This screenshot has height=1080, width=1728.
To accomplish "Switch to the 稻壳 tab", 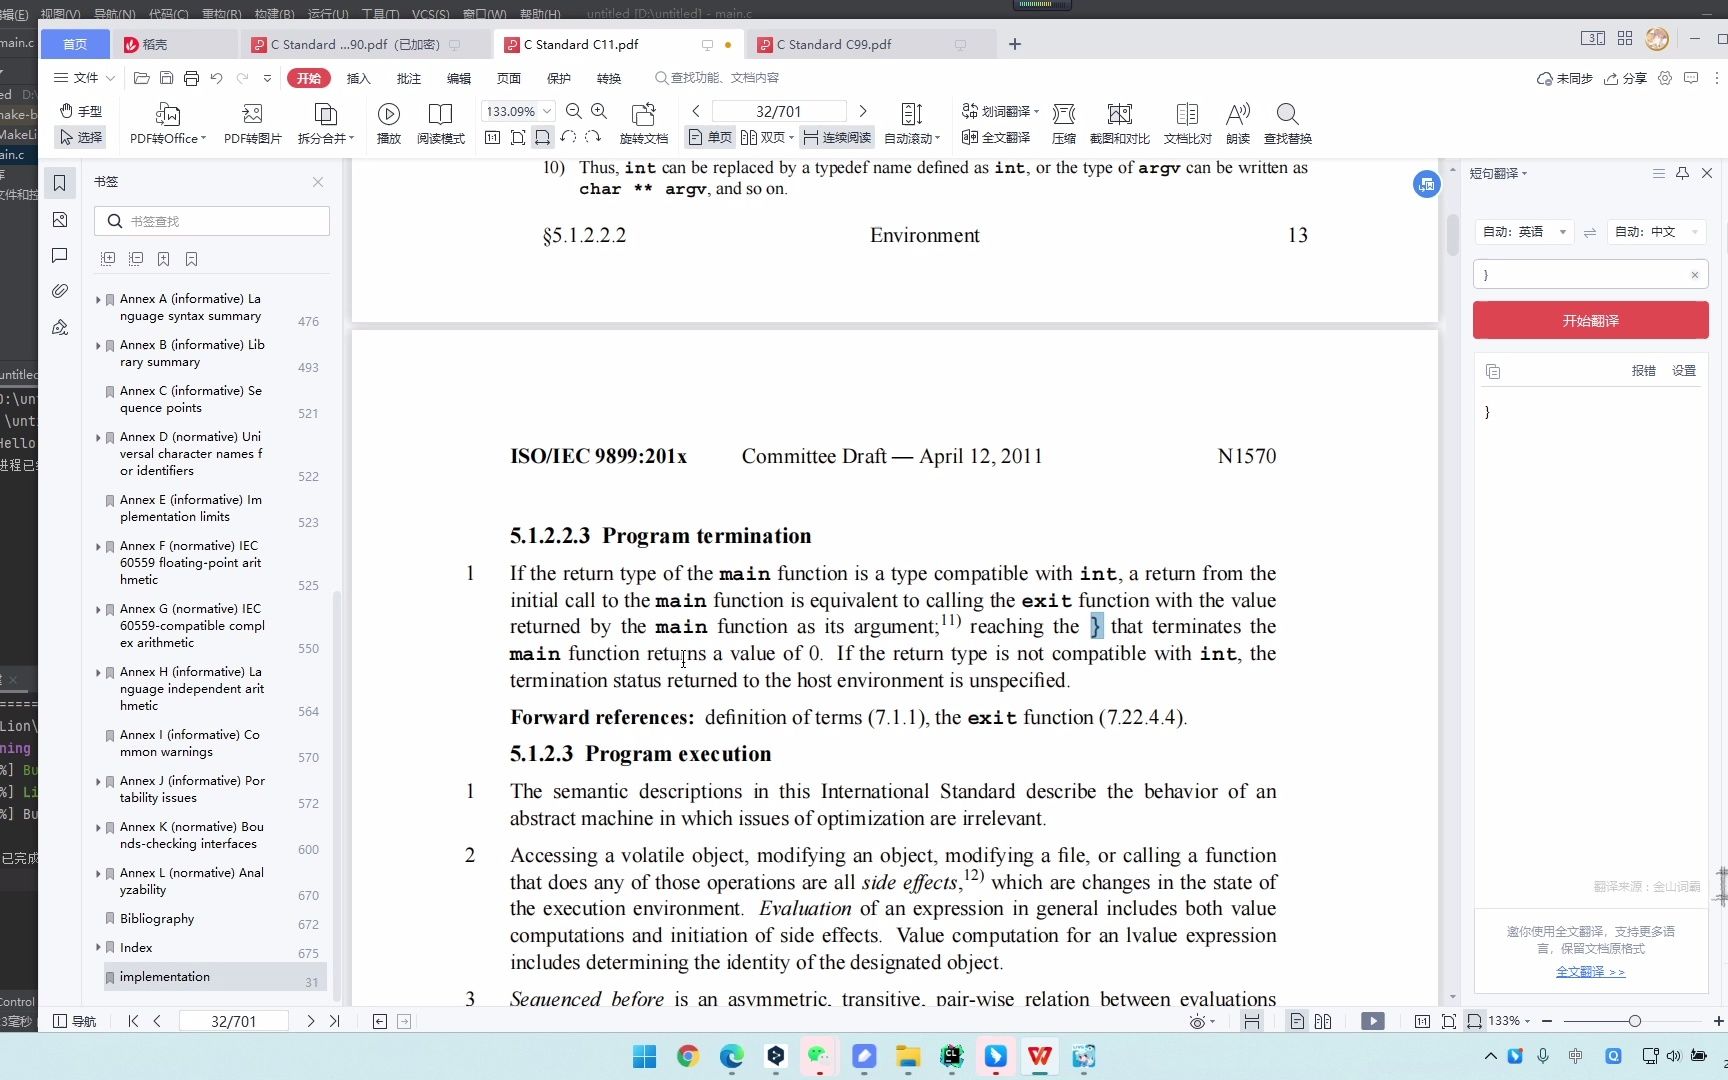I will point(155,44).
